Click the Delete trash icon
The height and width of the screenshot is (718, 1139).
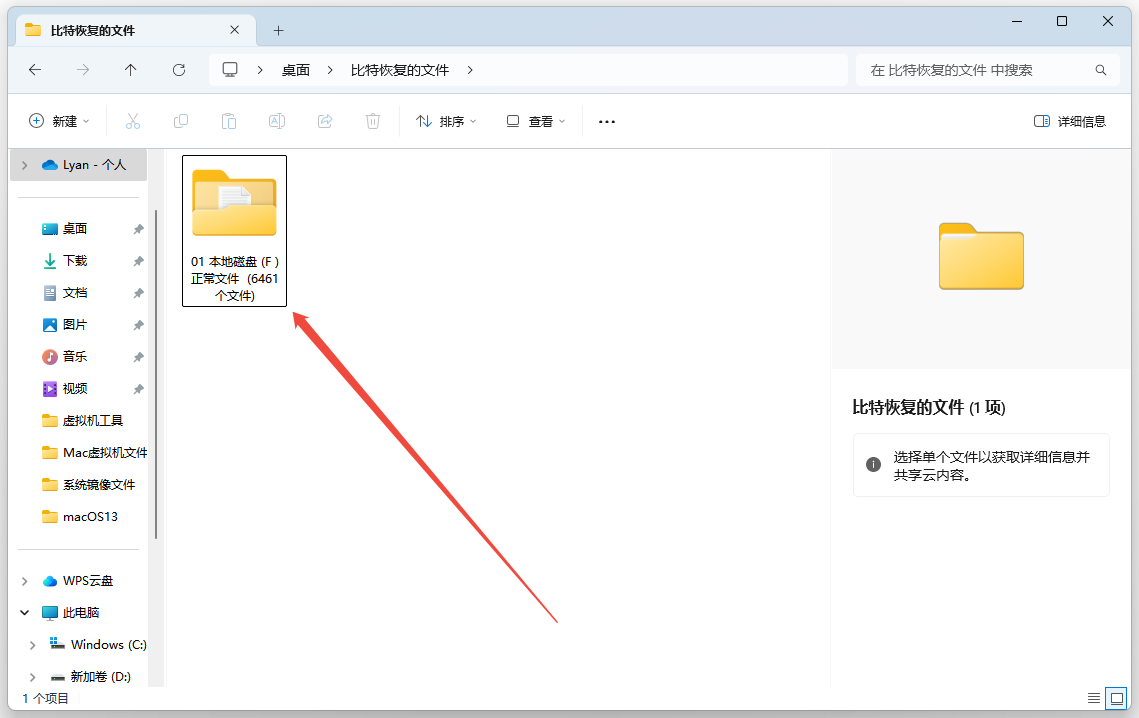point(373,121)
